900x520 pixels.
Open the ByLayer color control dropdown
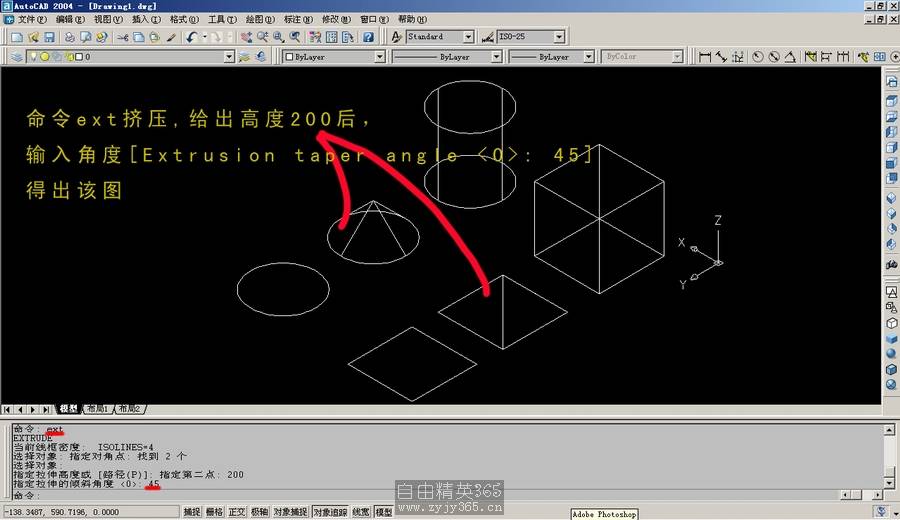(379, 57)
